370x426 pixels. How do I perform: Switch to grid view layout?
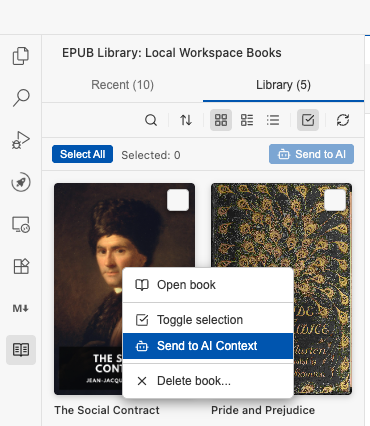221,120
